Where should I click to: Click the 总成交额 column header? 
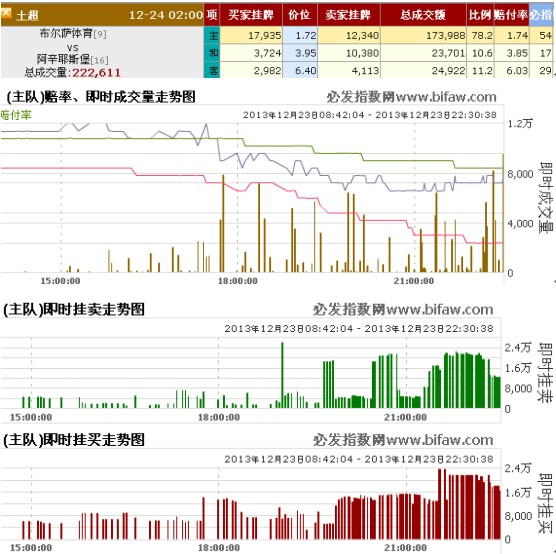click(x=423, y=15)
